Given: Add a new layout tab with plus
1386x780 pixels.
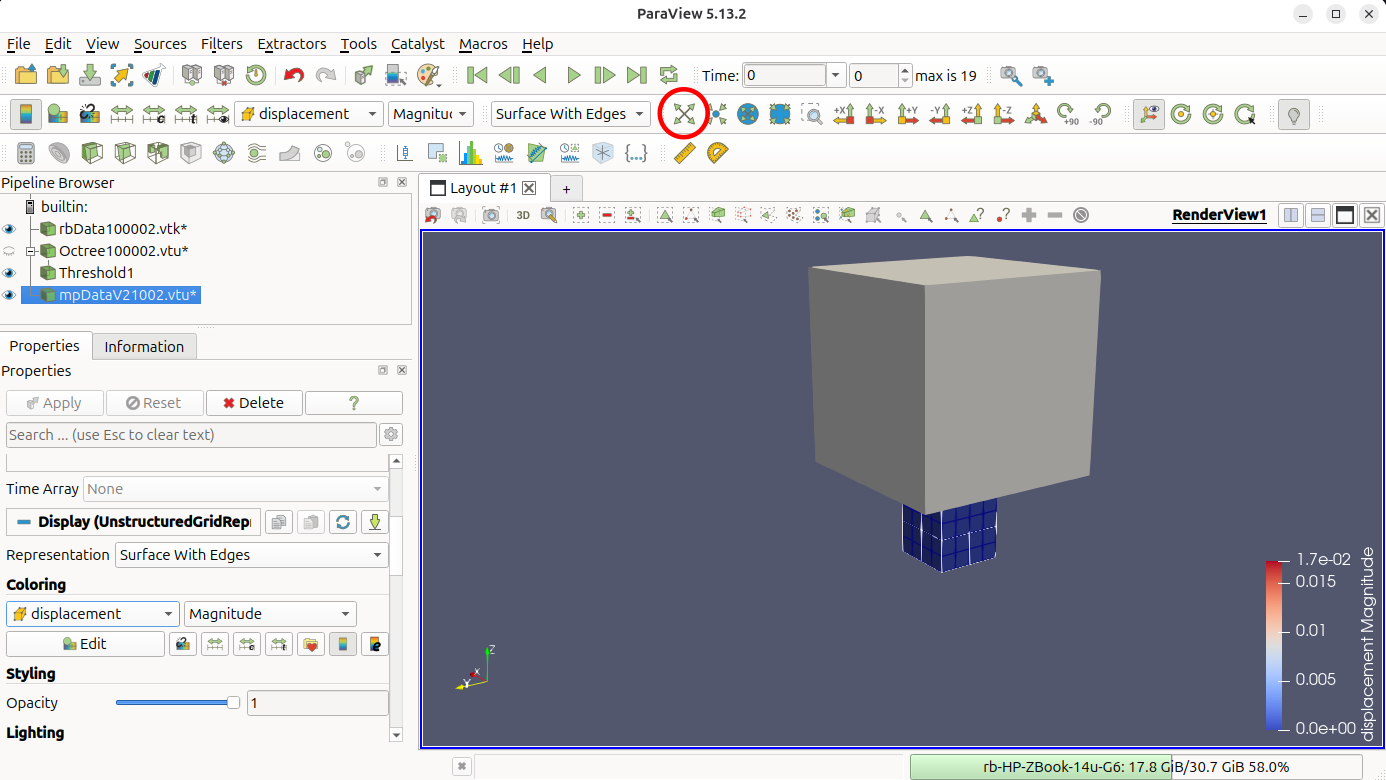Looking at the screenshot, I should tap(566, 189).
